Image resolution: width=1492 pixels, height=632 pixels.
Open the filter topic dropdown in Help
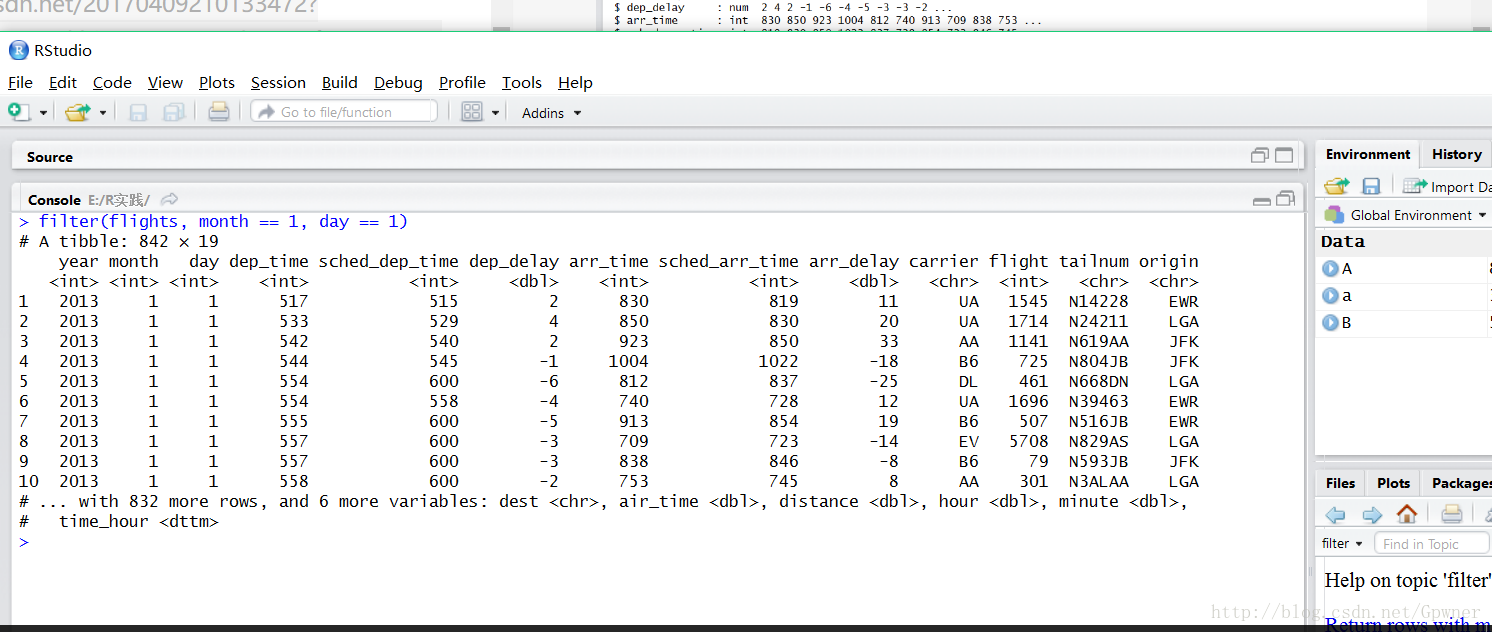1343,544
